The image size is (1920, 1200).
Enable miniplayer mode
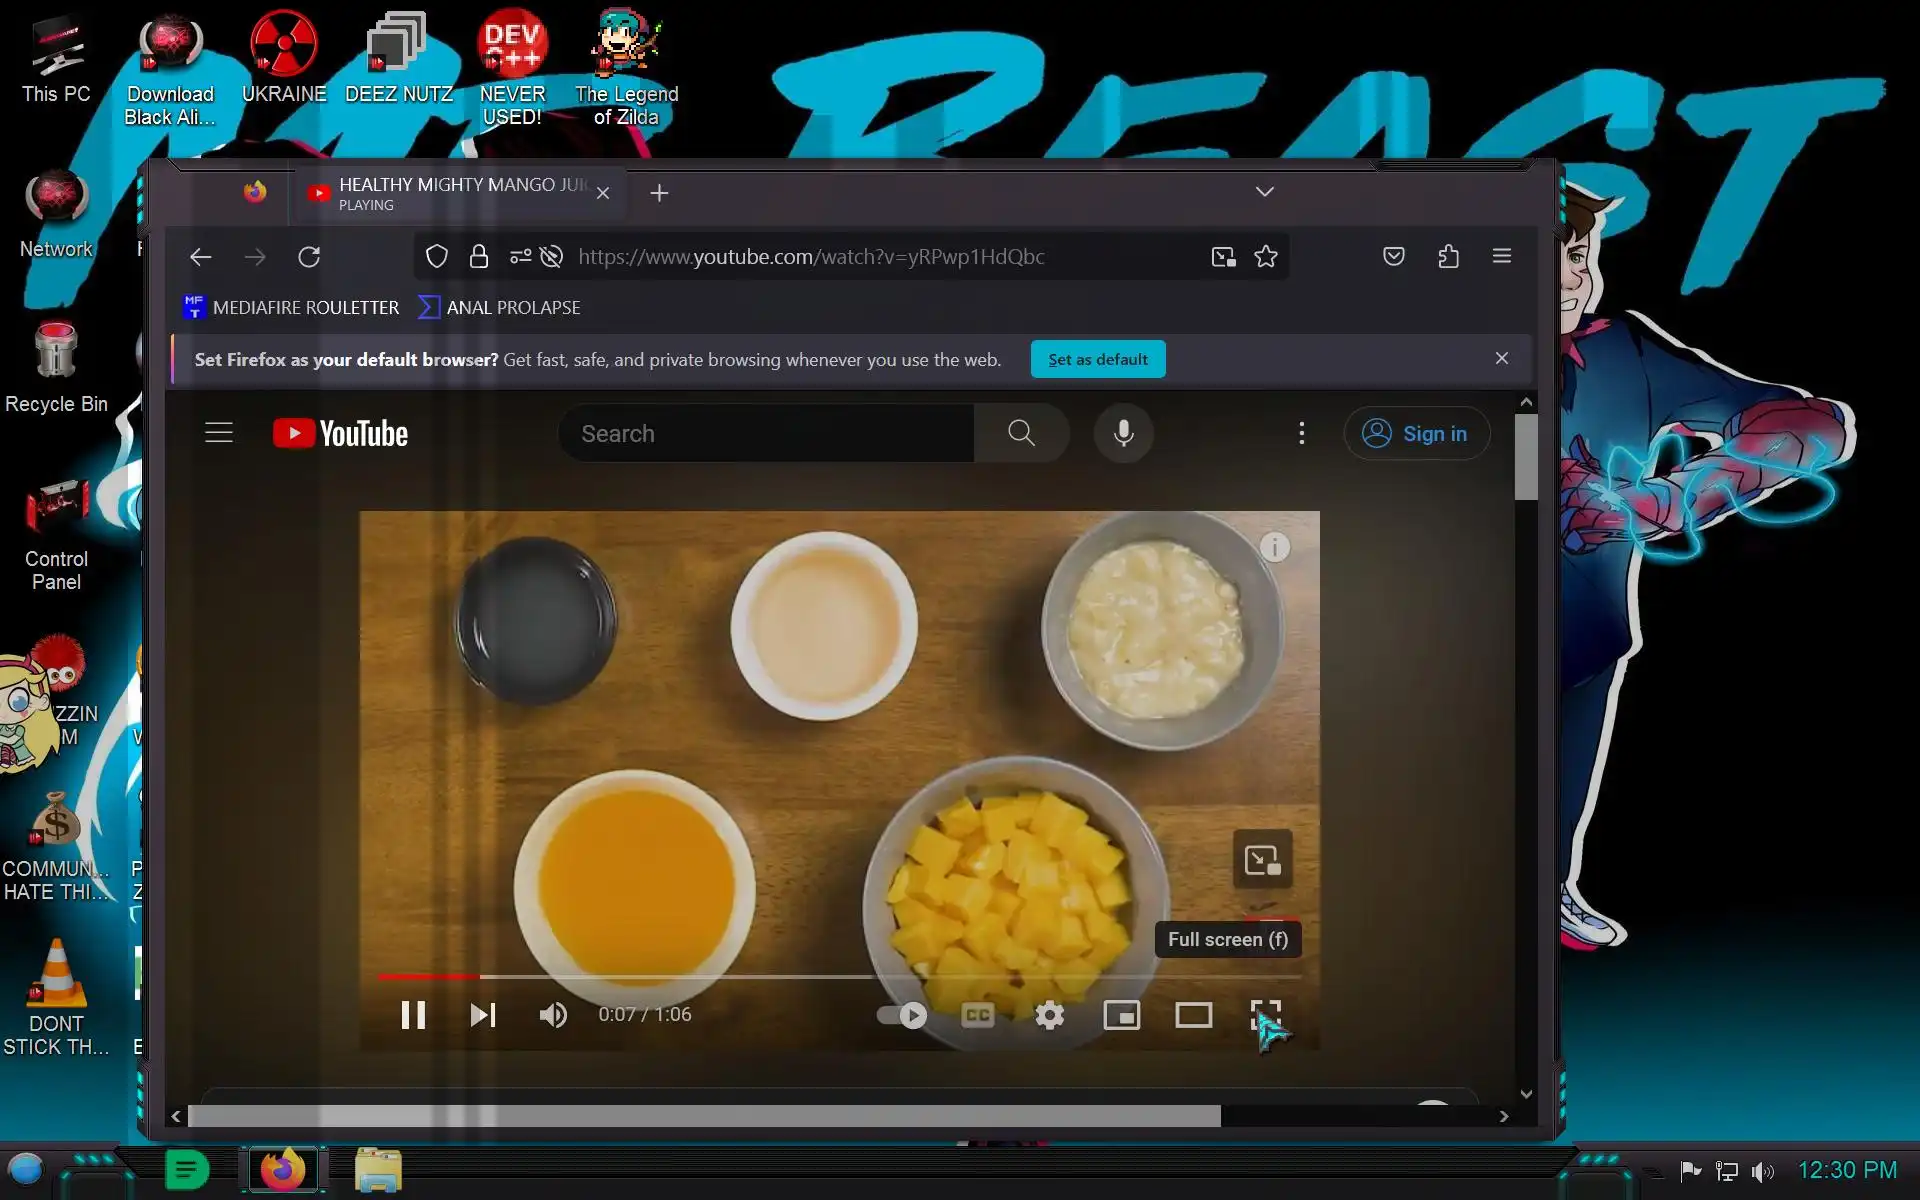[1121, 1015]
